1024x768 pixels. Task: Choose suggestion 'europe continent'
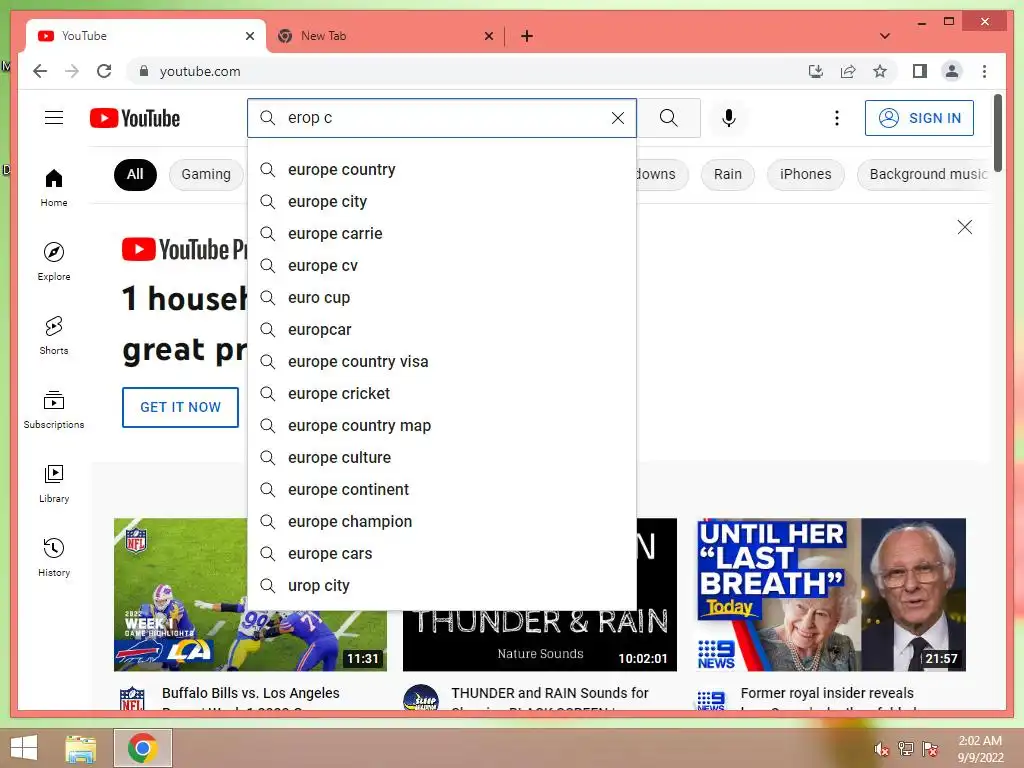[x=442, y=490]
